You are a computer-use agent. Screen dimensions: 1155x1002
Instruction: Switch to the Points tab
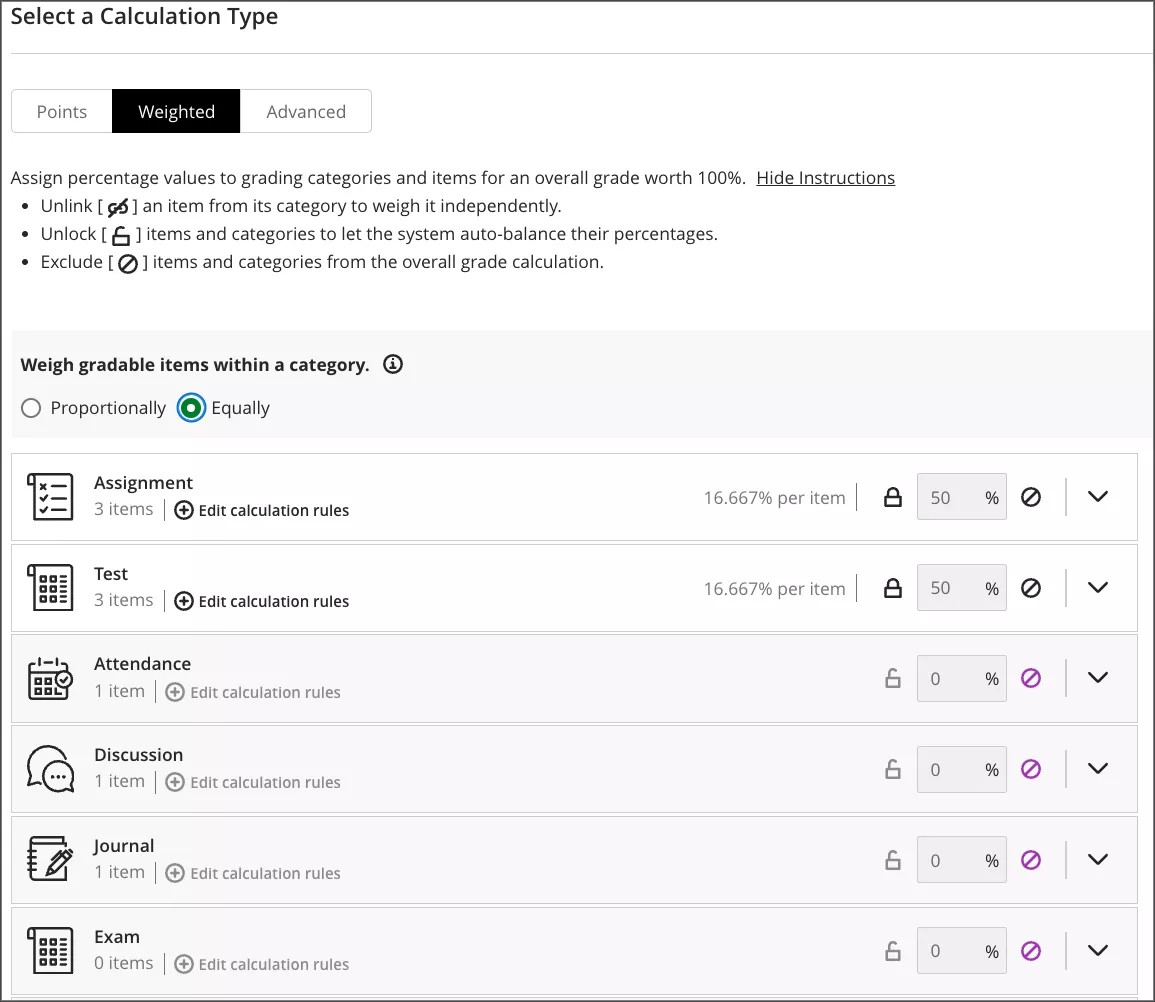(61, 111)
